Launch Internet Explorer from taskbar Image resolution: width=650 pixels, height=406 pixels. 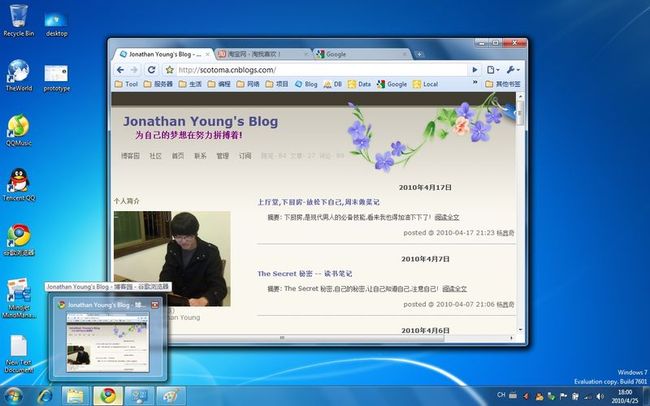[x=44, y=396]
